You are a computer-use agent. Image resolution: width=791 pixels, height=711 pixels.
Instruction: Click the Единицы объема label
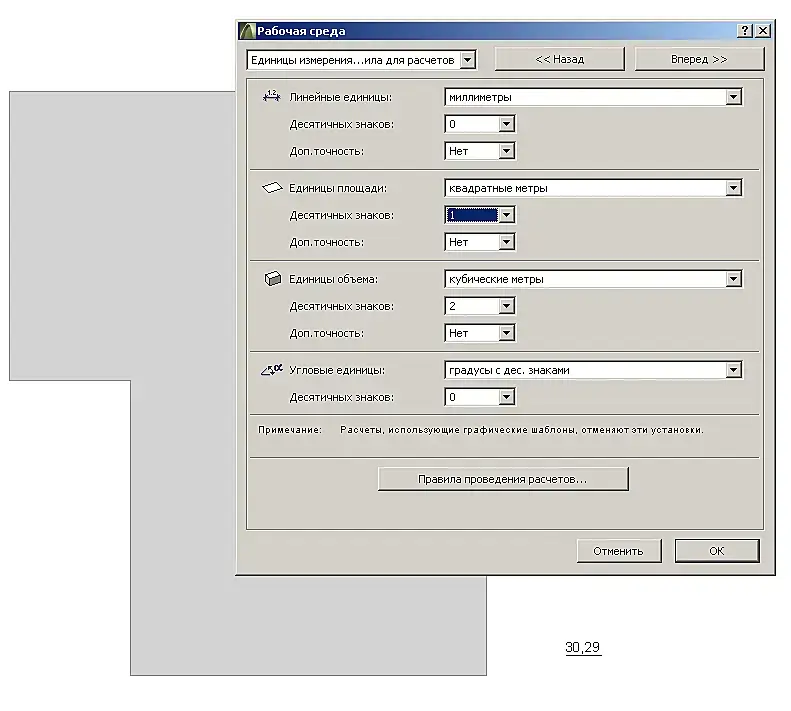333,279
